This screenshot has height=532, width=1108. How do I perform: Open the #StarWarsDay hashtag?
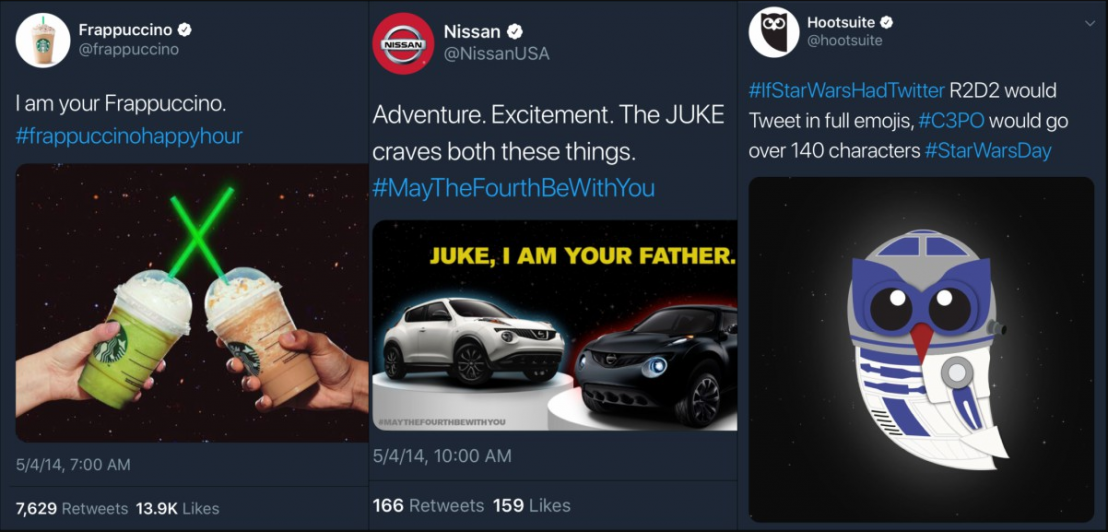click(987, 151)
